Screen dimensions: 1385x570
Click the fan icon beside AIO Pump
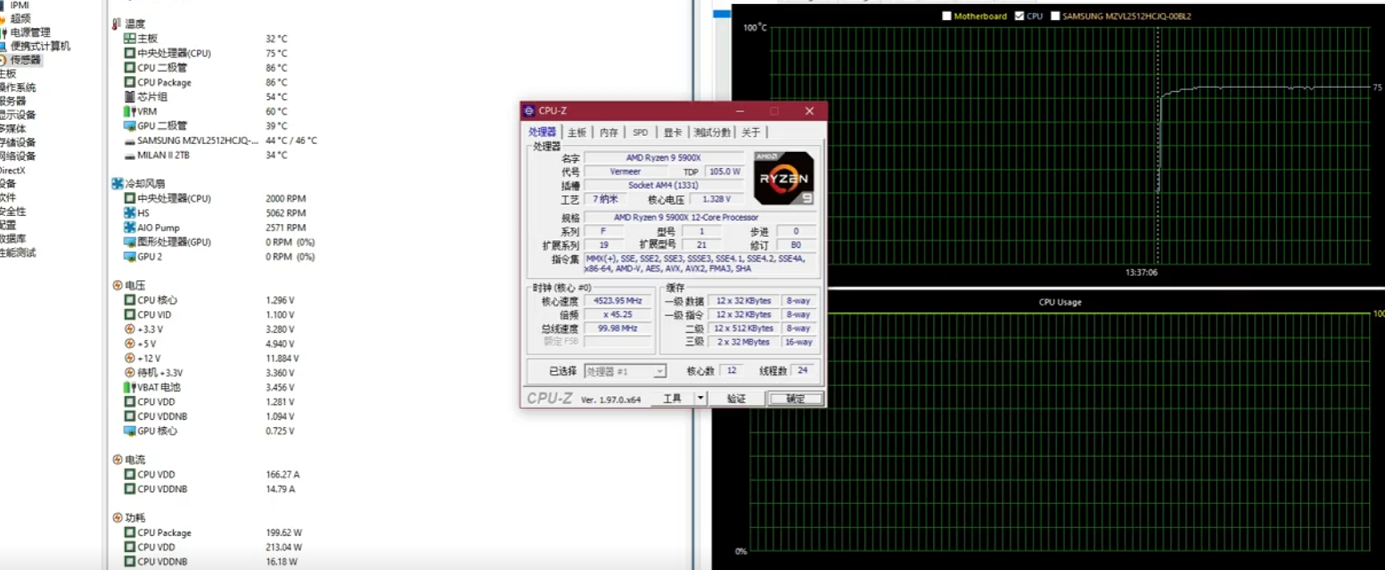(x=130, y=228)
